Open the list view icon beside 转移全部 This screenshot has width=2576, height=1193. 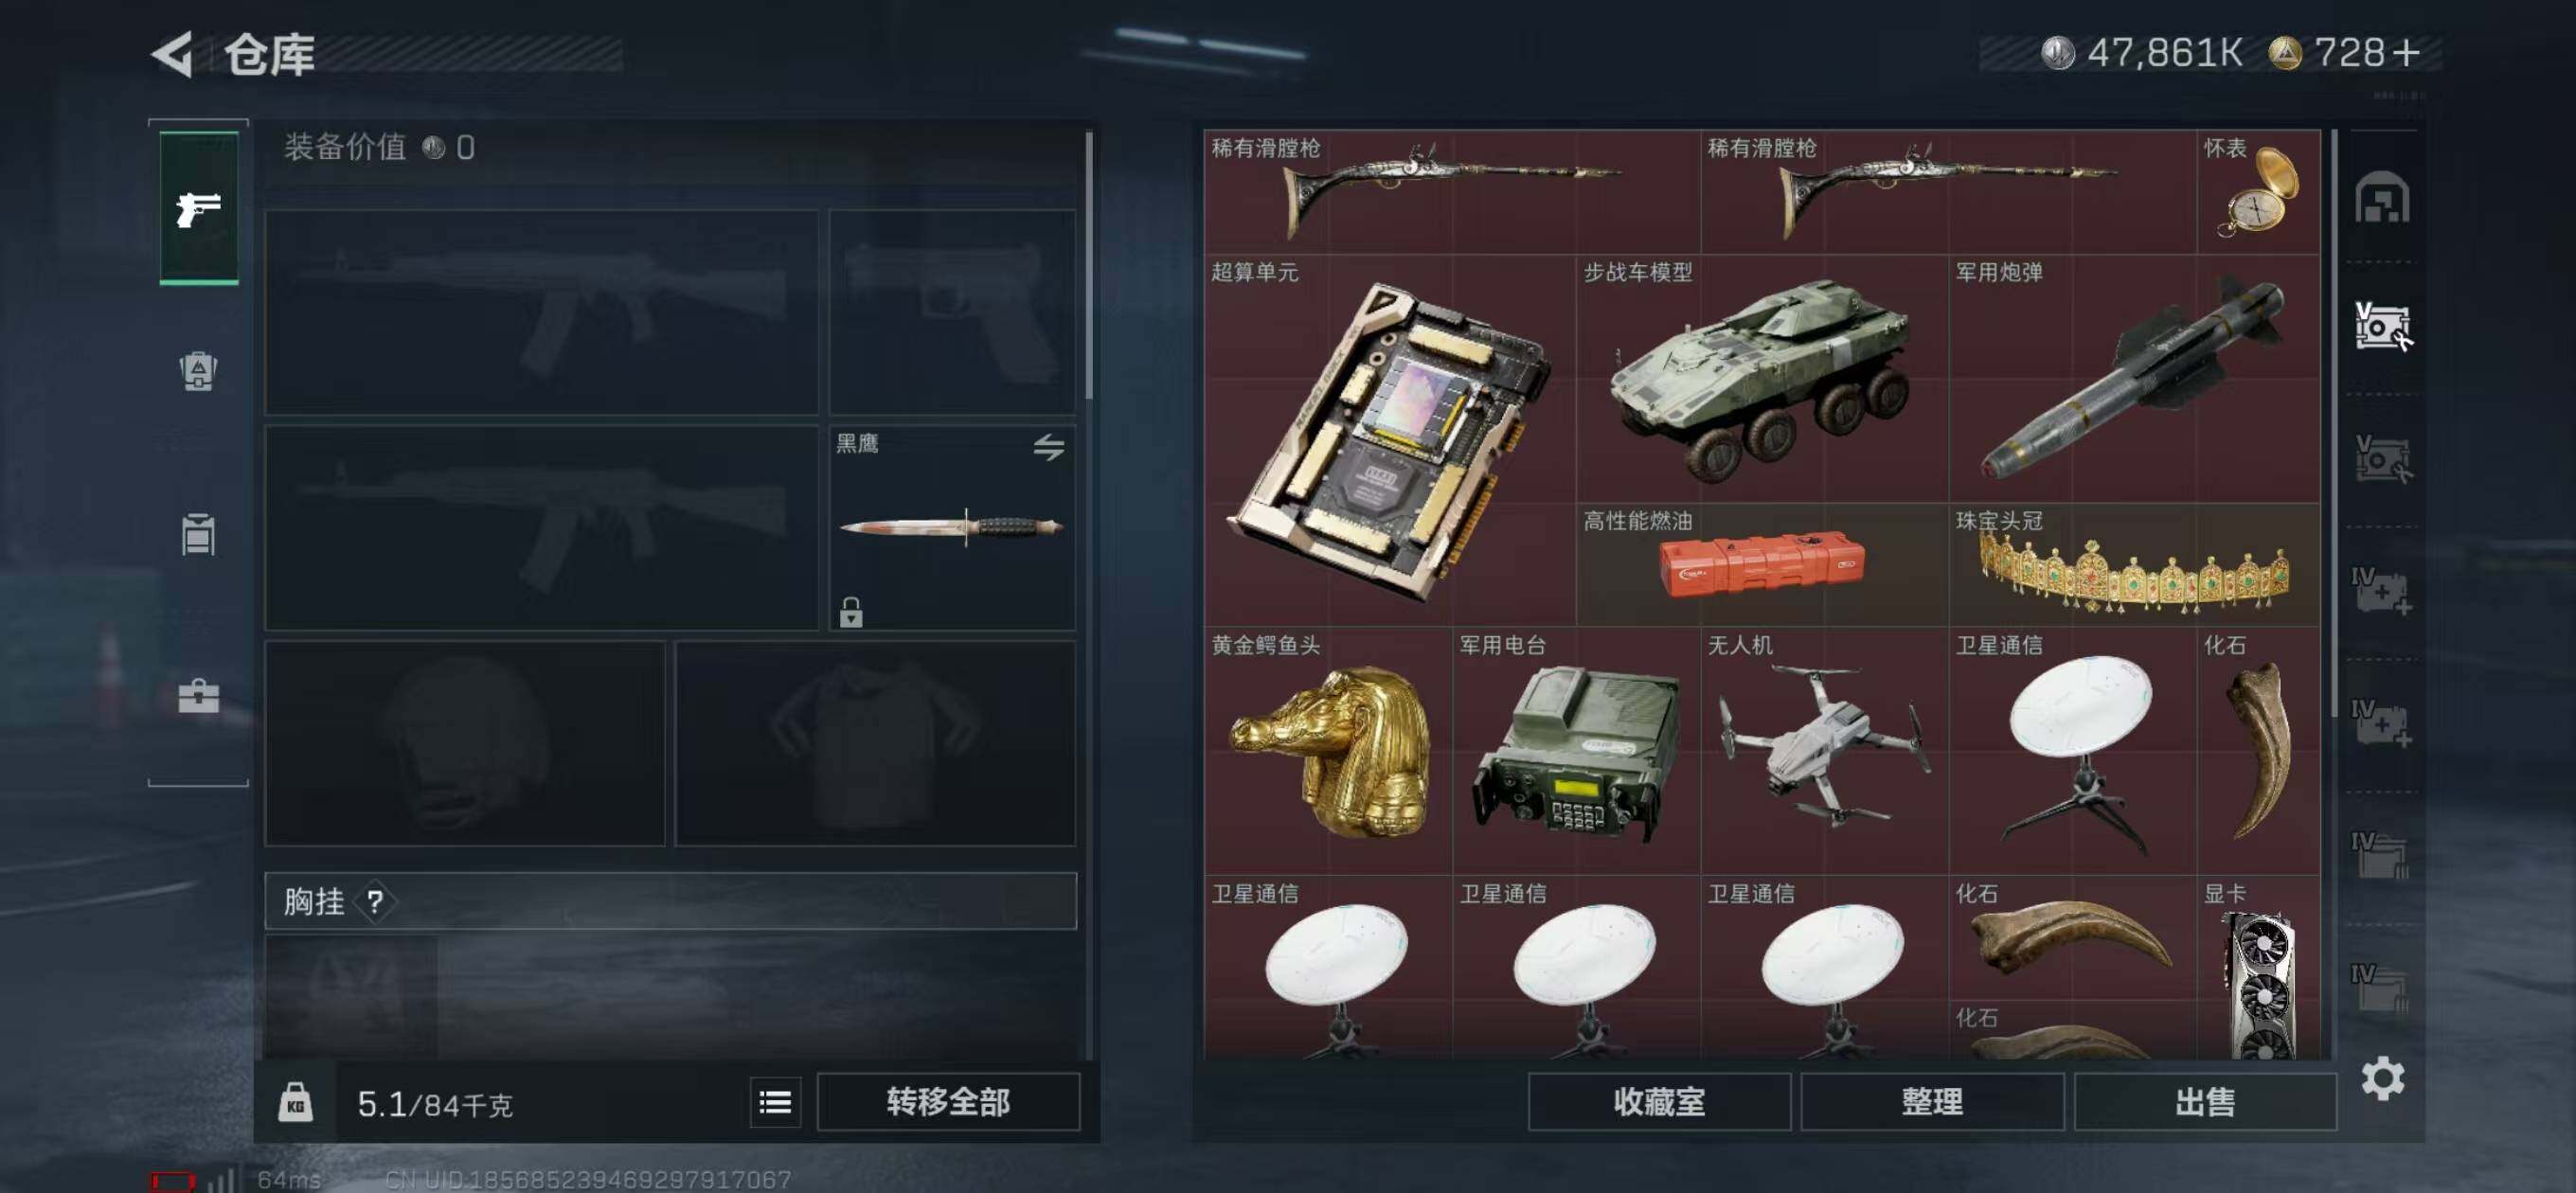(x=775, y=1102)
